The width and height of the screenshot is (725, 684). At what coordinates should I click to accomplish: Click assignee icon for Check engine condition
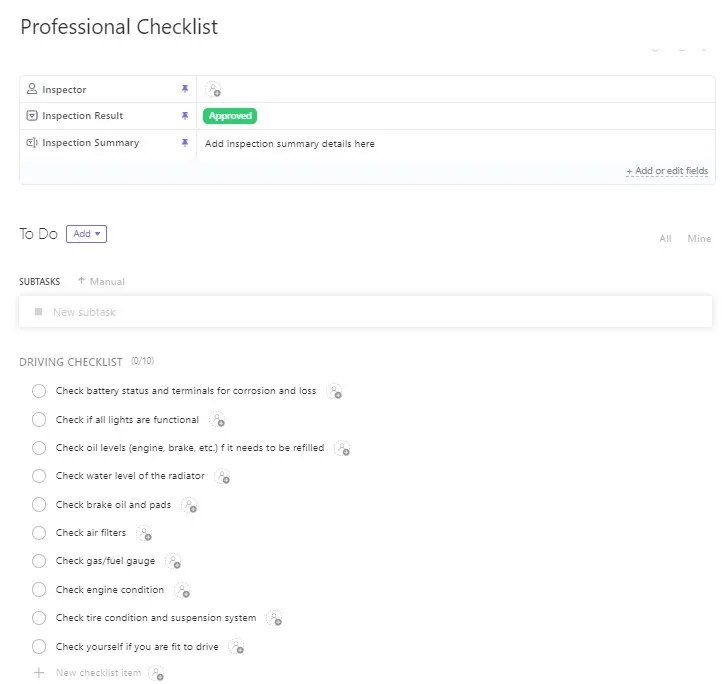[x=182, y=590]
